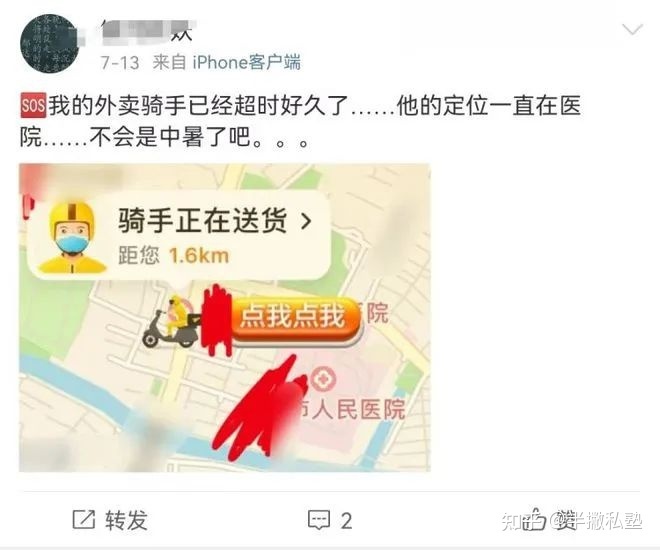Click the 来自 iPhone客户端 source text
This screenshot has height=550, width=660.
point(227,63)
